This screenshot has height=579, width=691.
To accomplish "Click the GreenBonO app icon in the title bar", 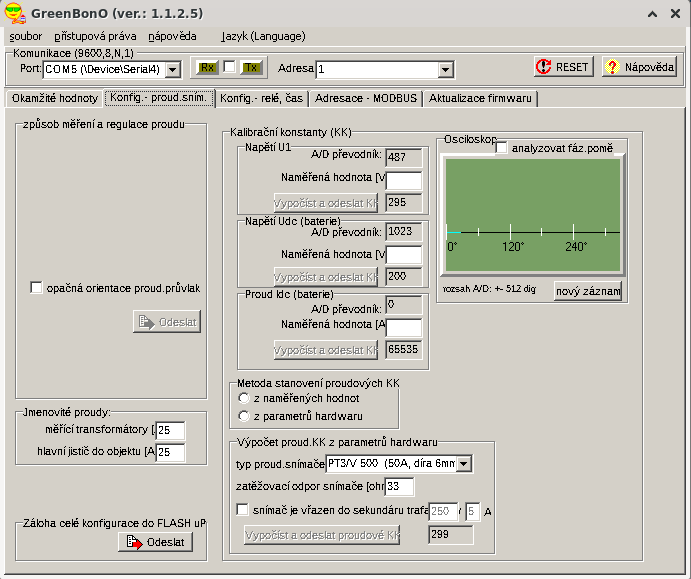I will click(x=17, y=14).
